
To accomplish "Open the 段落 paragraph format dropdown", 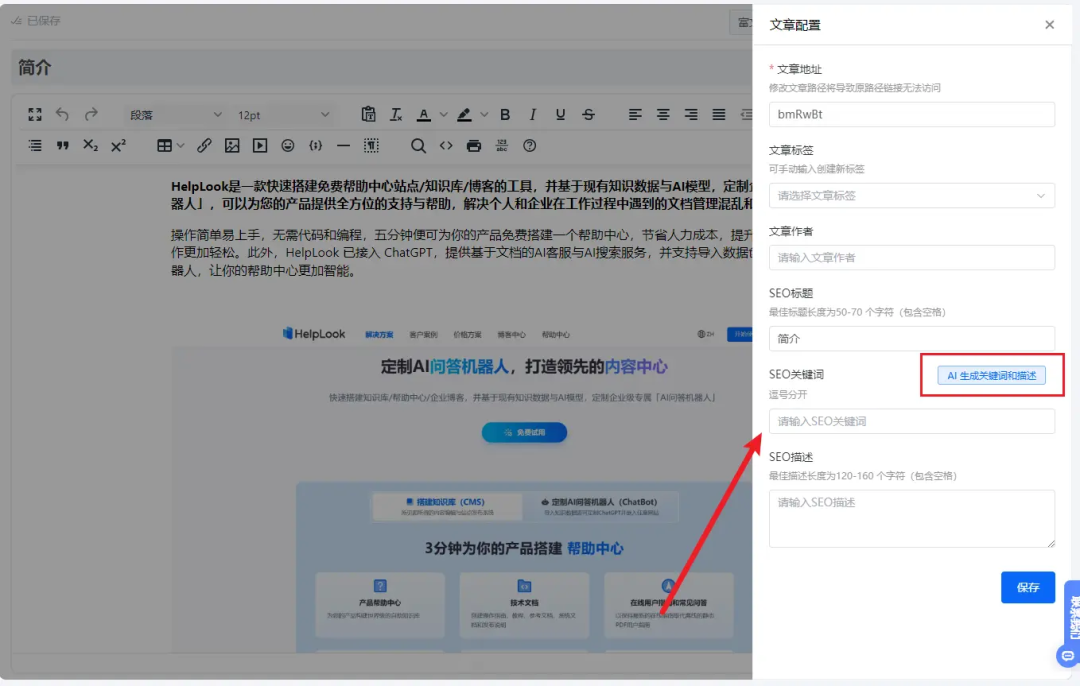I will [x=175, y=115].
